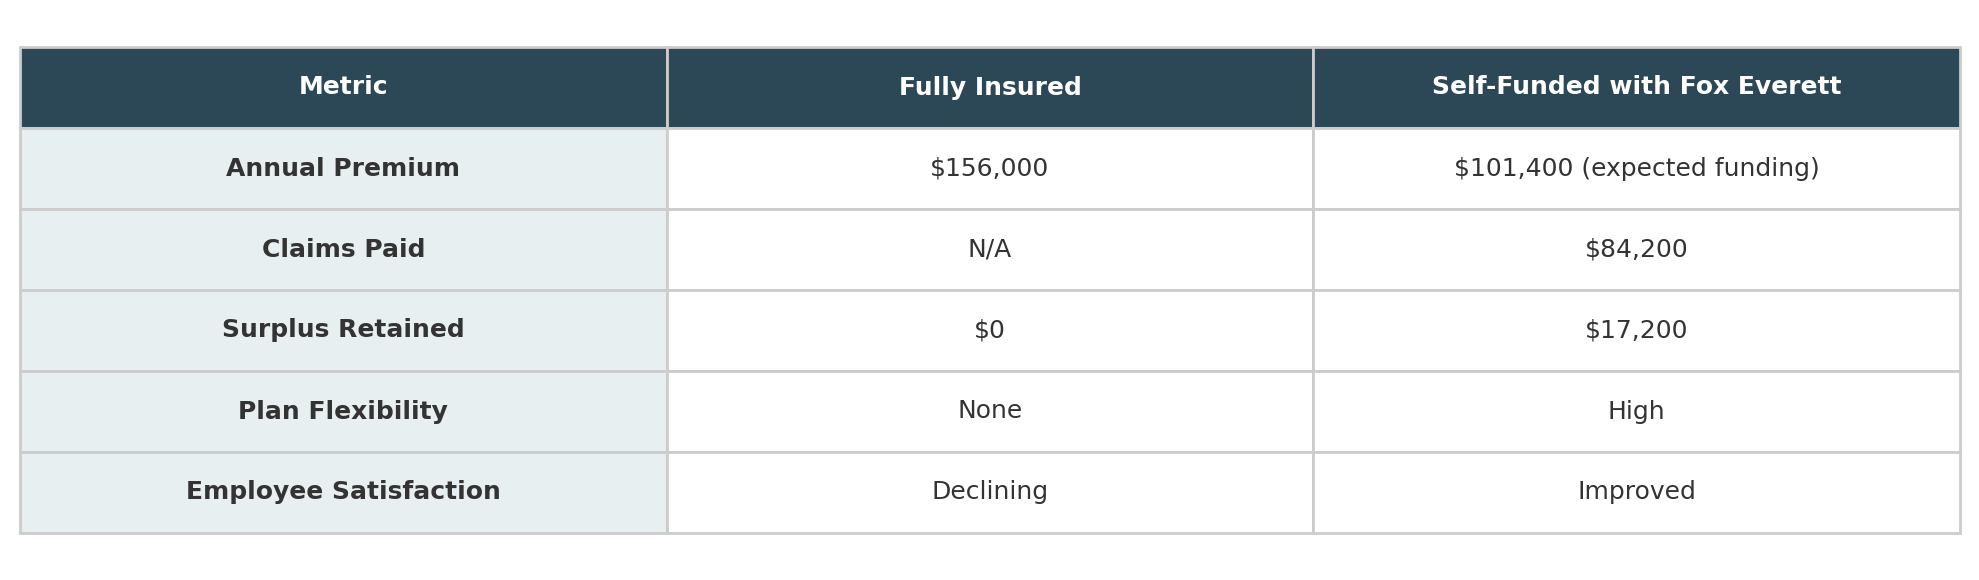Click the $0 surplus retained cell

pos(990,331)
